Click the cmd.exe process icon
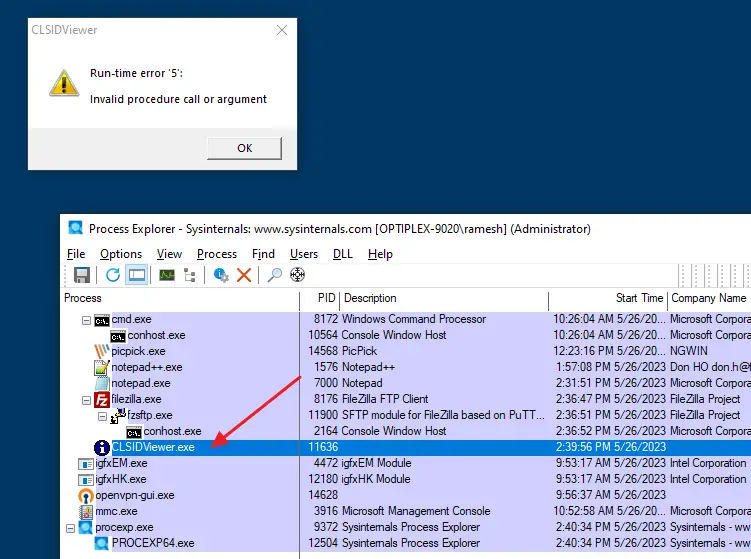751x559 pixels. point(102,320)
